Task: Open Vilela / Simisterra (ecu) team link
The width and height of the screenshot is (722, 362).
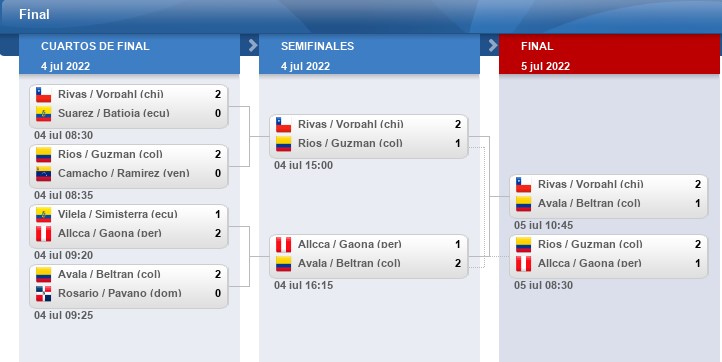Action: (117, 214)
